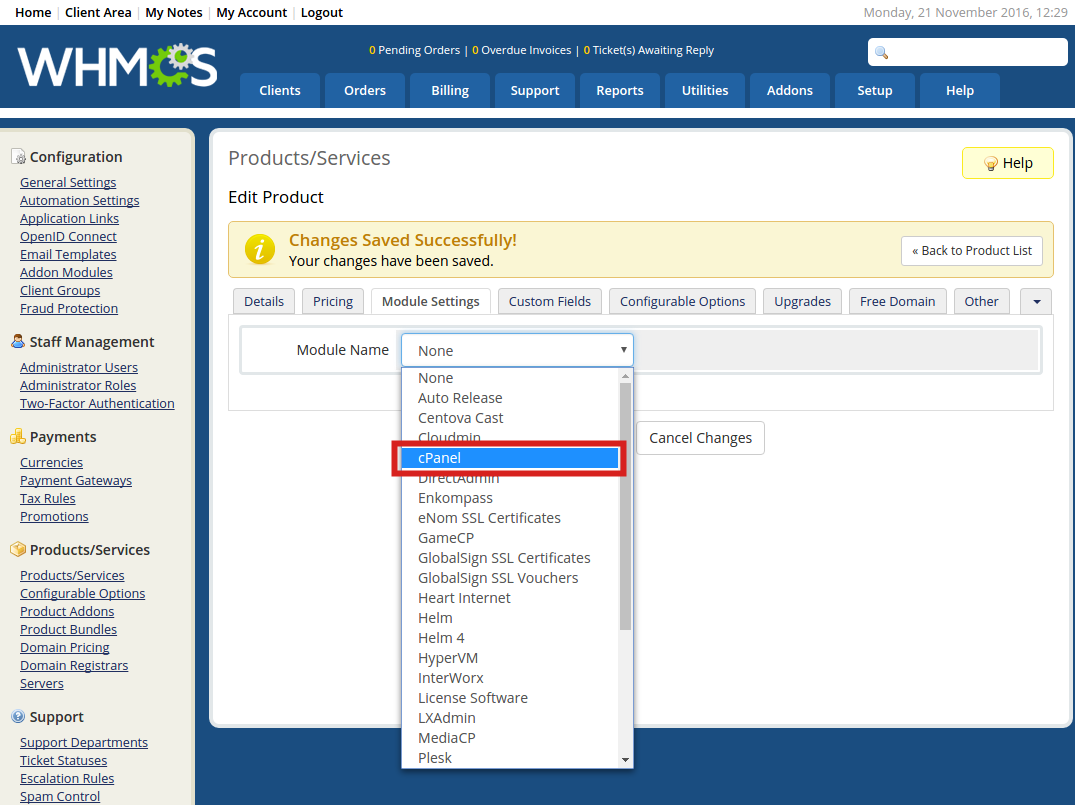Click the Staff Management person icon
Viewport: 1075px width, 805px height.
tap(18, 342)
